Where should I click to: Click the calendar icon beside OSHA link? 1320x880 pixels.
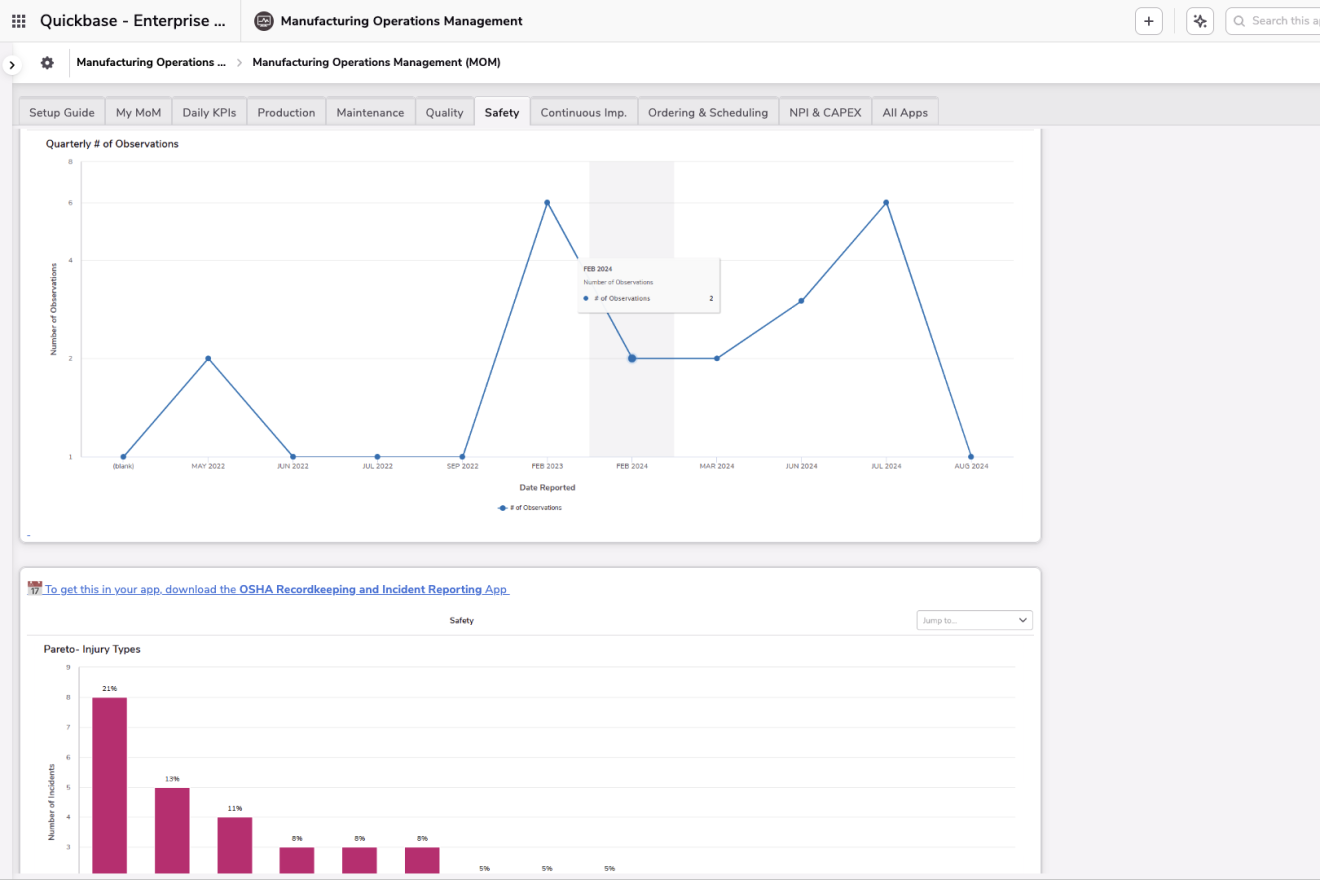tap(34, 589)
